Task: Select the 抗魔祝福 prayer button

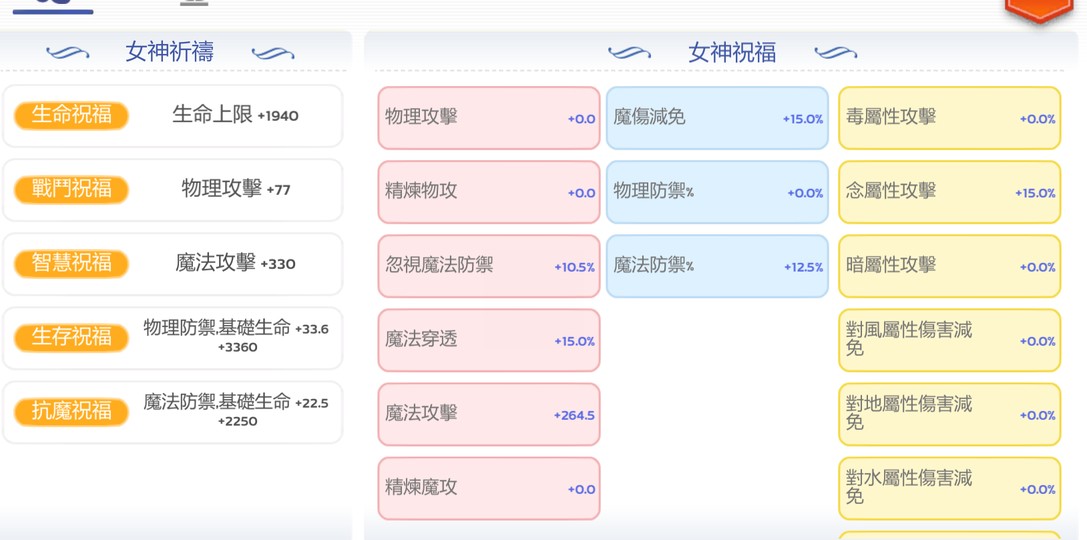Action: pos(71,412)
